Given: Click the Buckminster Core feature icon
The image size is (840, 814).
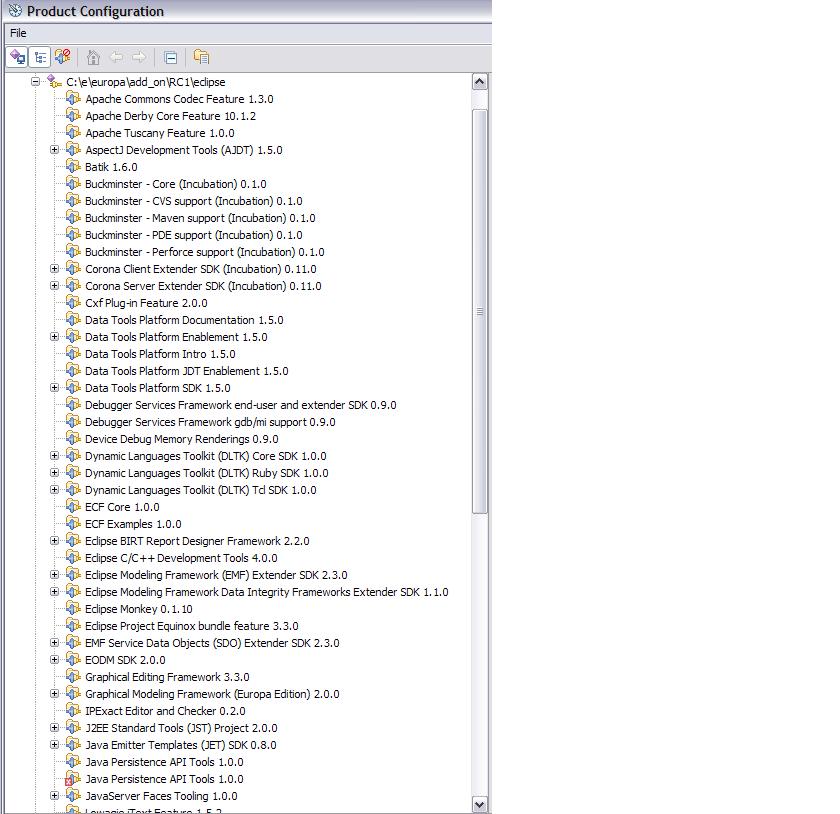Looking at the screenshot, I should tap(73, 184).
